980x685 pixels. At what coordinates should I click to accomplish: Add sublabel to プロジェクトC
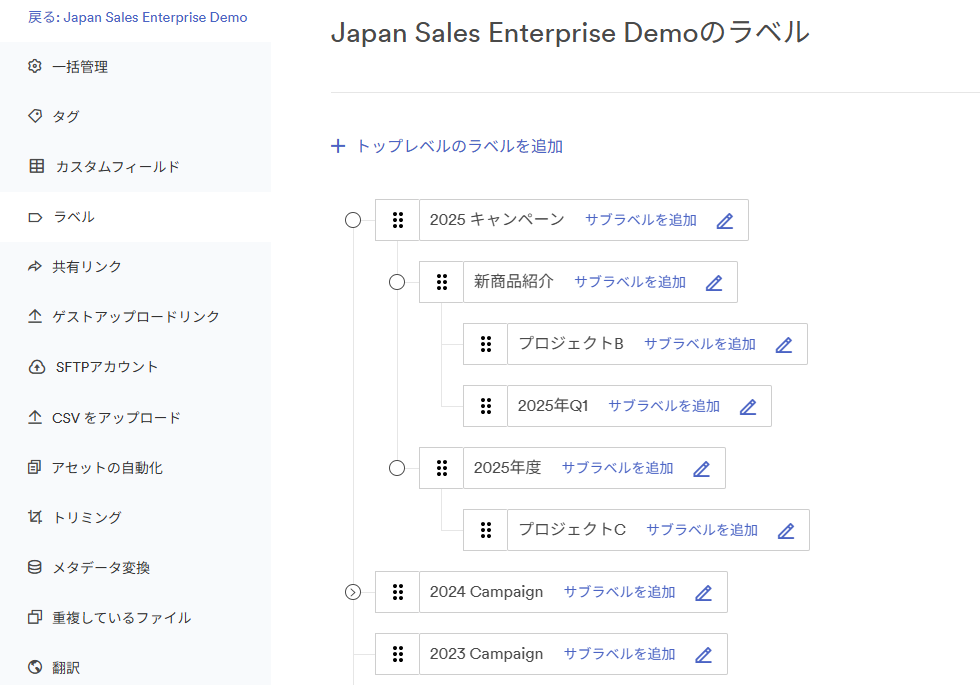(702, 530)
